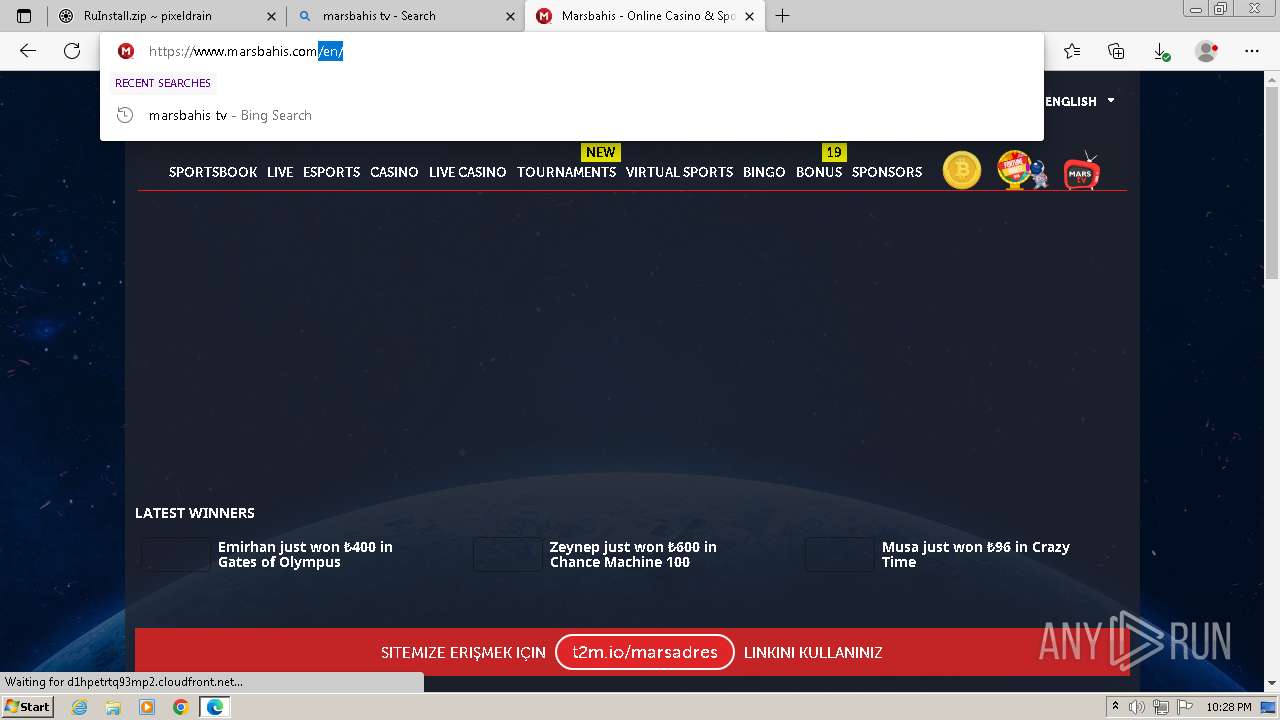Click the recent search history clock icon
This screenshot has width=1280, height=720.
(x=125, y=115)
